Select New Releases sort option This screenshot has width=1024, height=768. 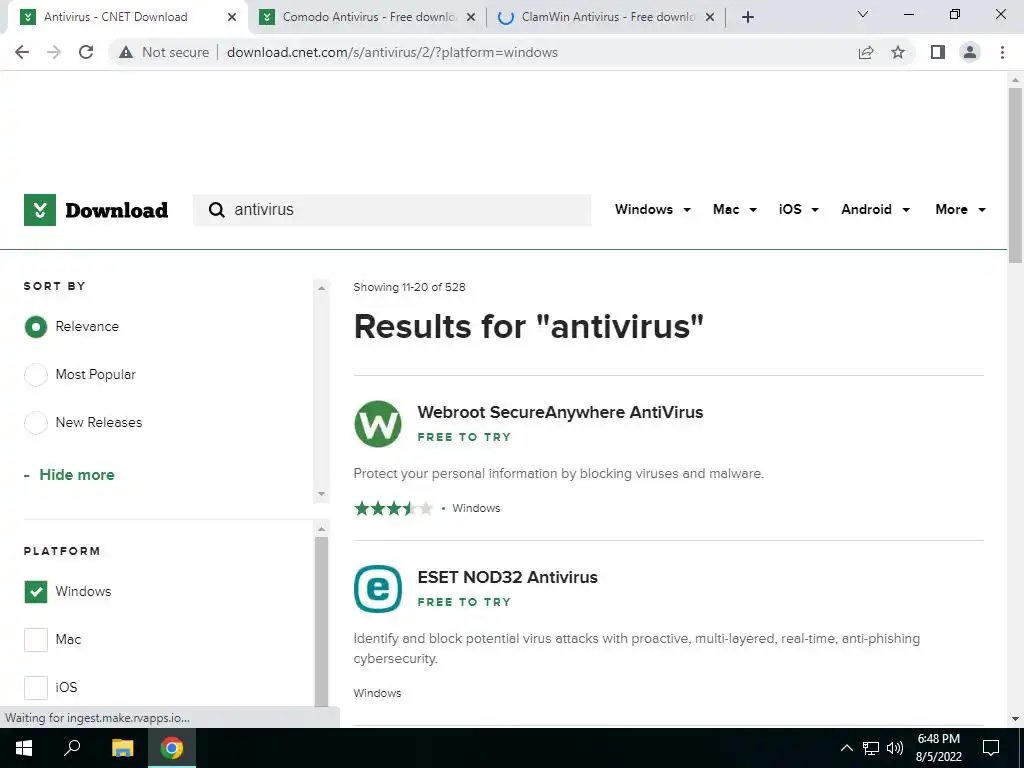point(36,423)
